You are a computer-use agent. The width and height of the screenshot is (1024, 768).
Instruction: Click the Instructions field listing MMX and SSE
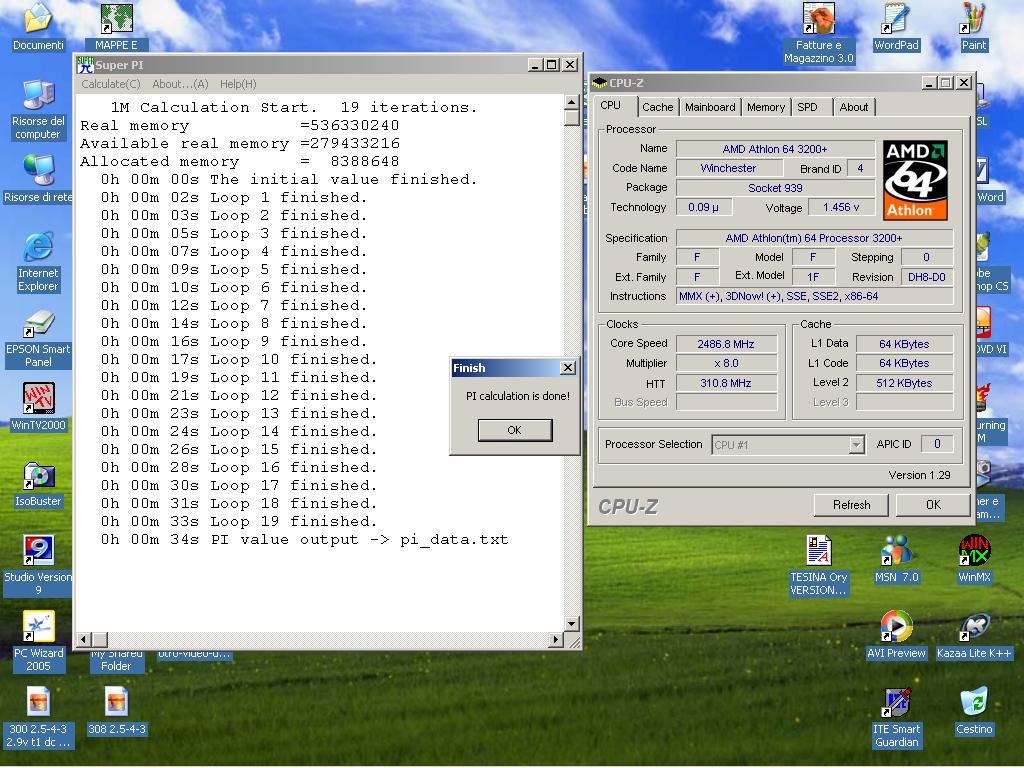814,296
